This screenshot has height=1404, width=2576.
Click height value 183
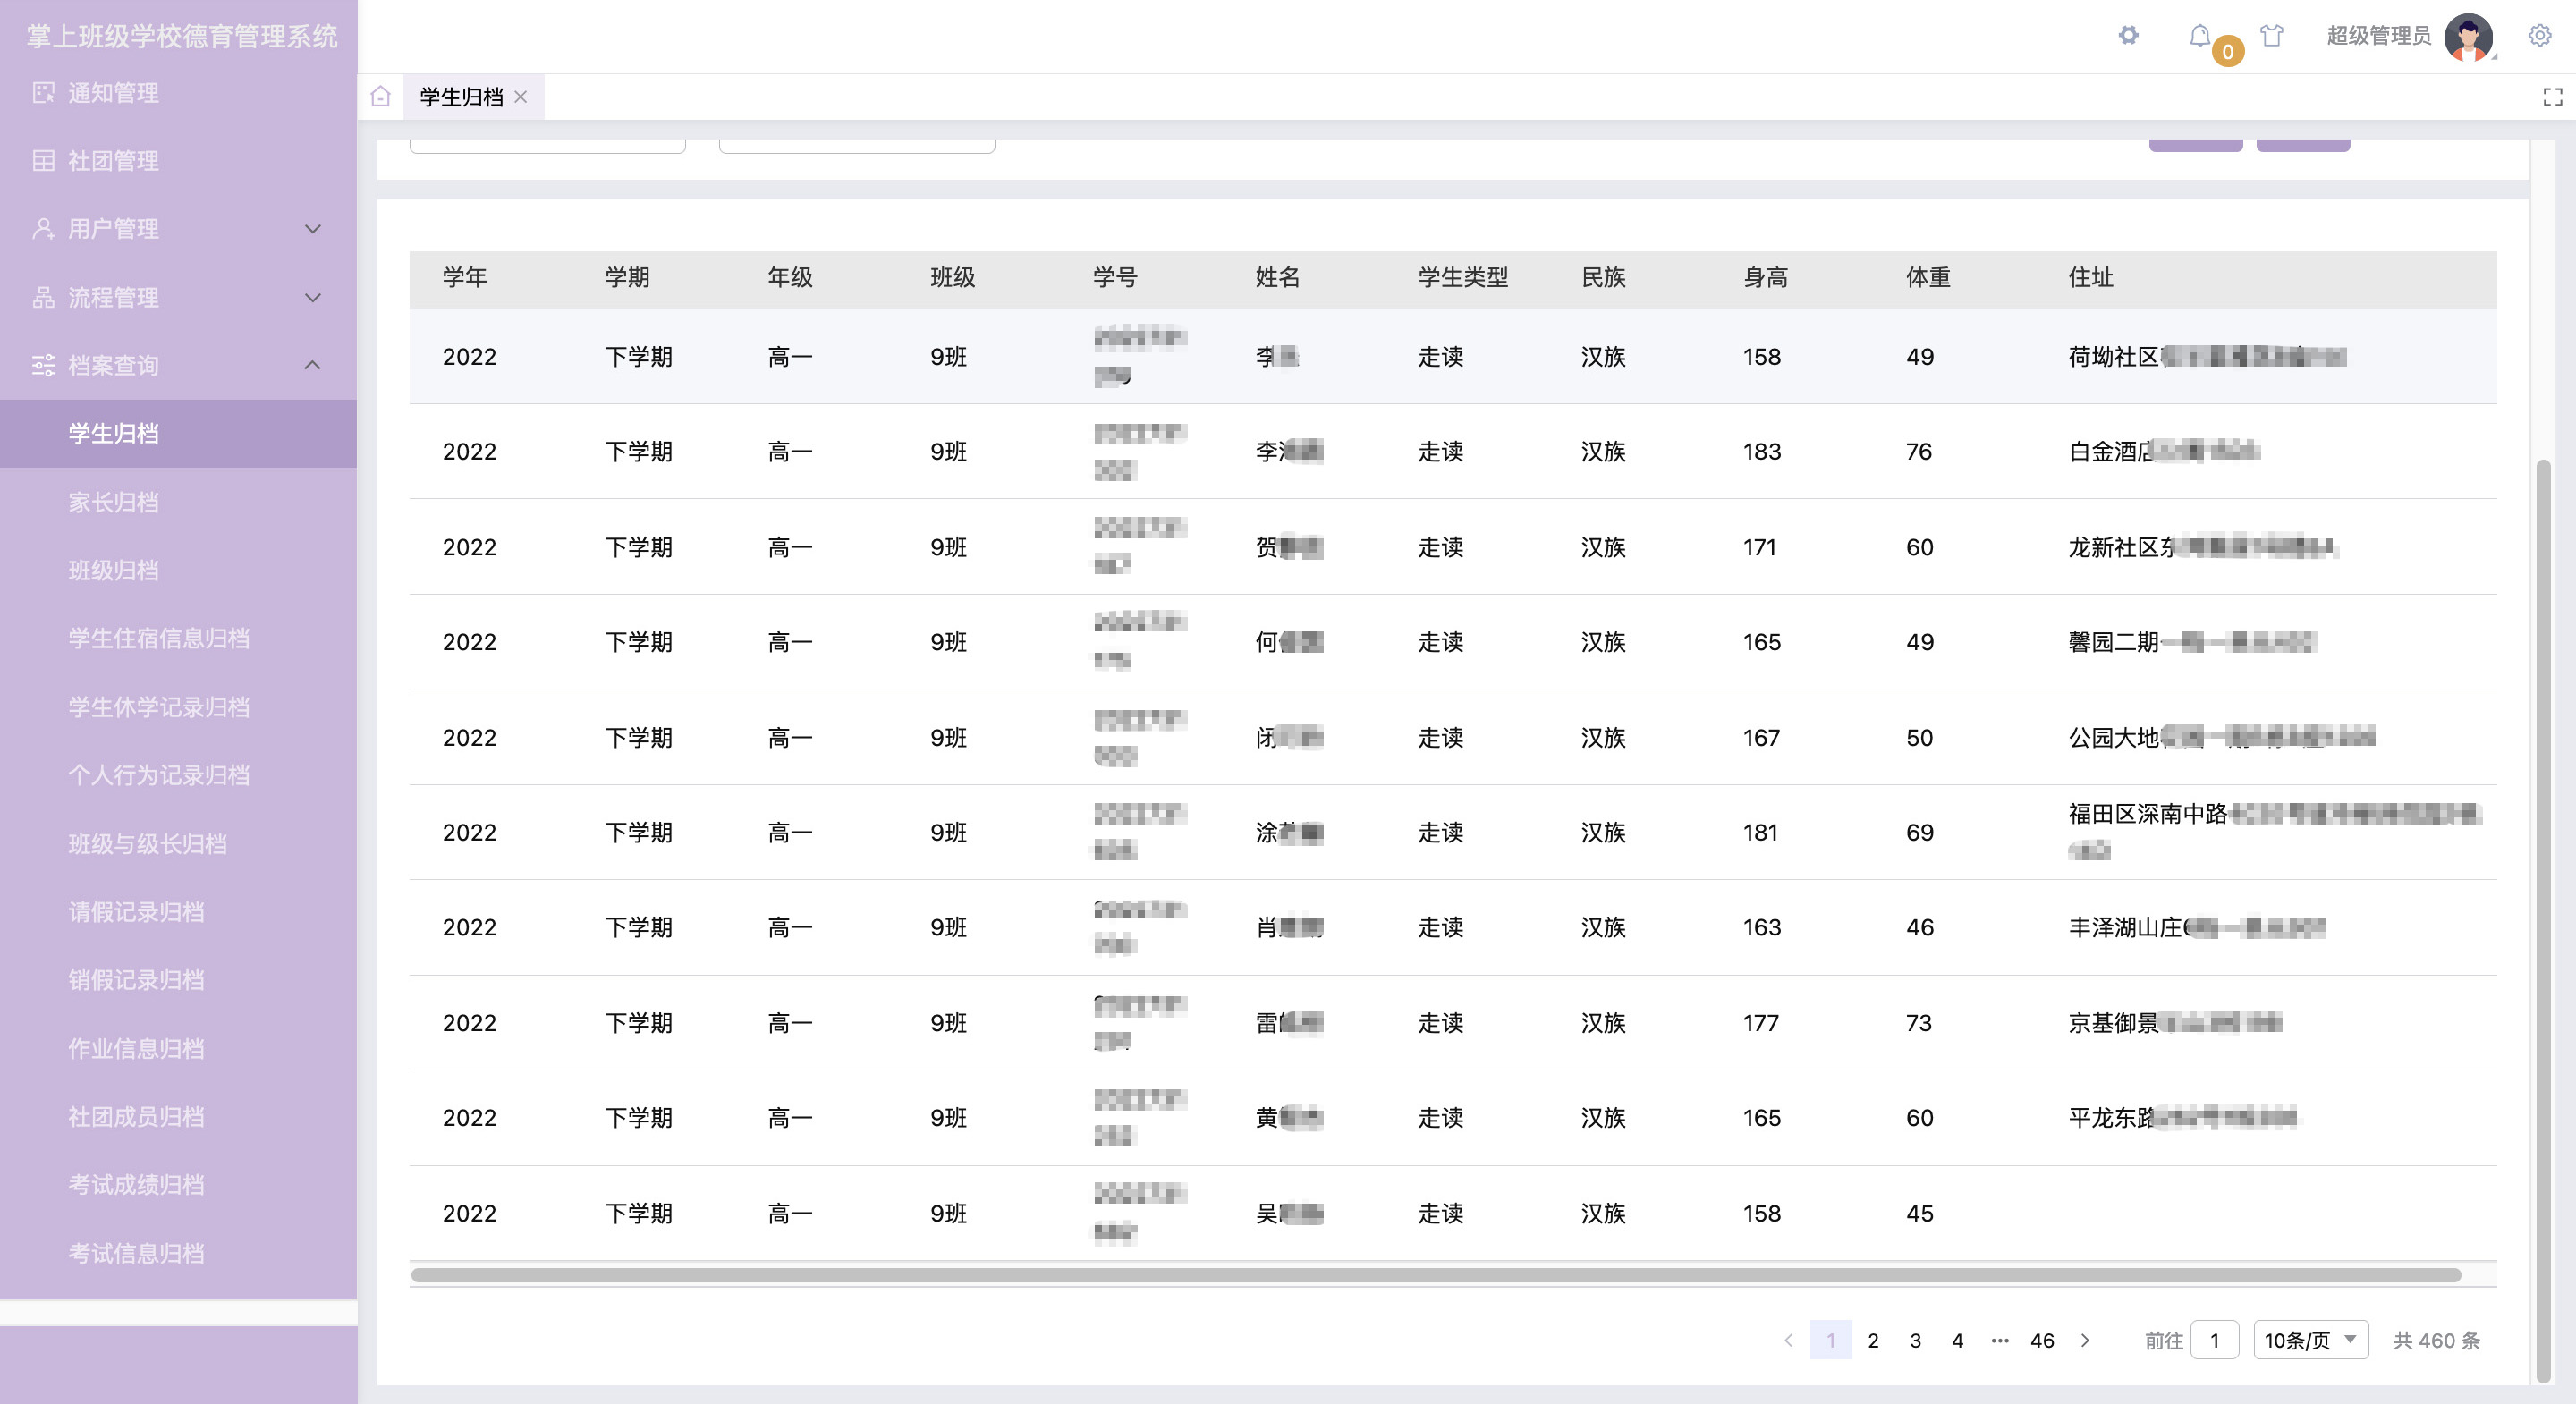[1762, 452]
